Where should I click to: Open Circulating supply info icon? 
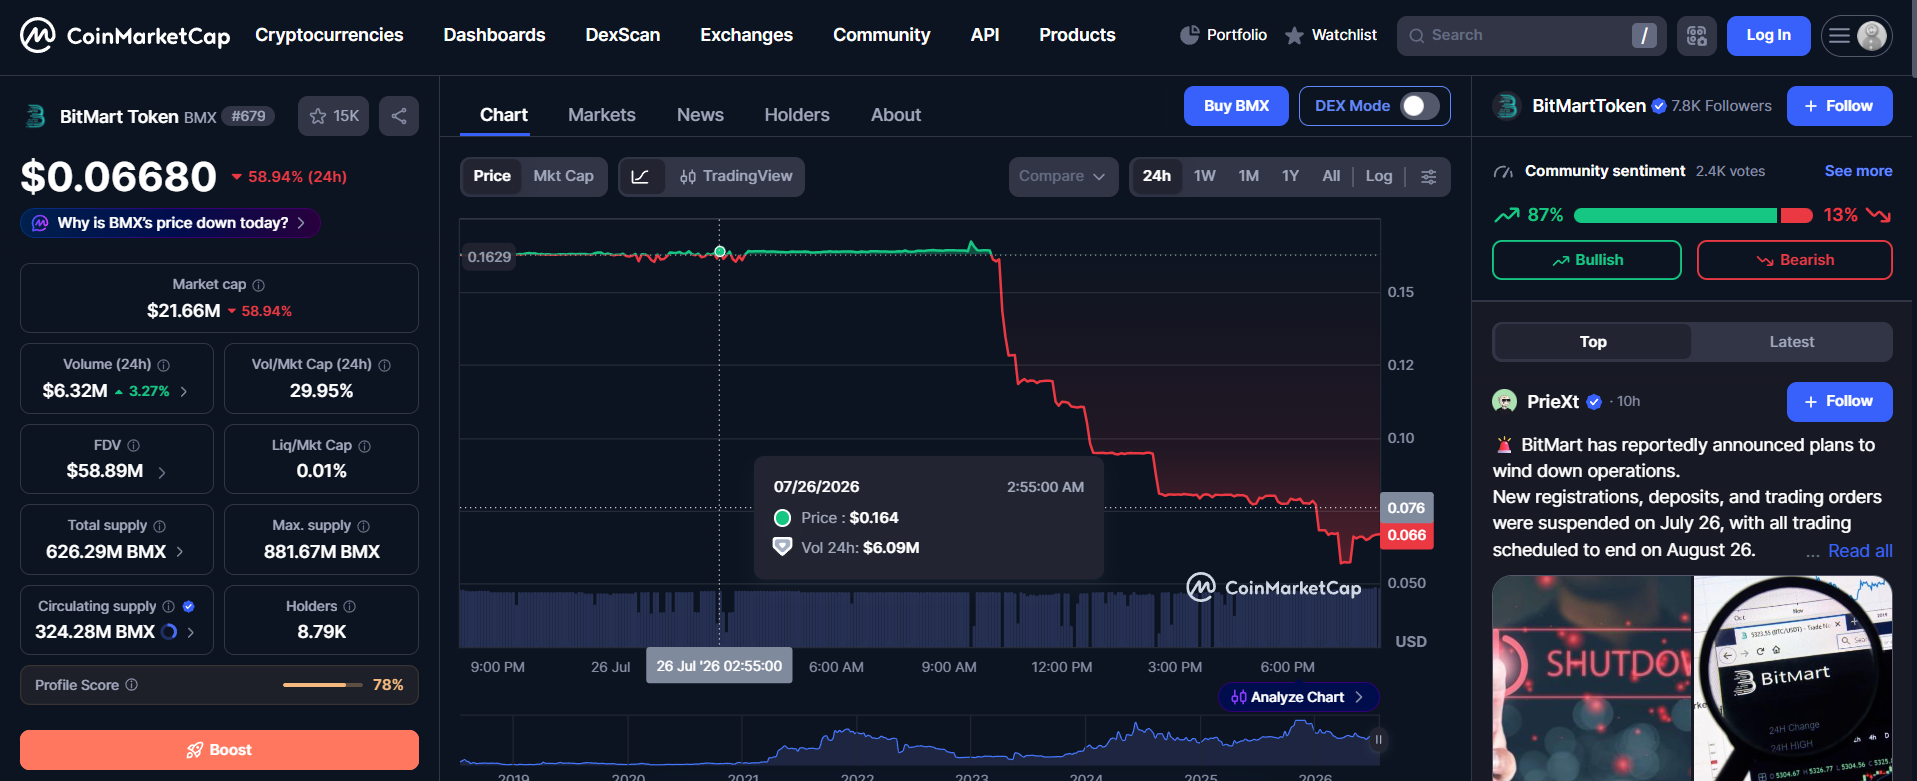(169, 606)
